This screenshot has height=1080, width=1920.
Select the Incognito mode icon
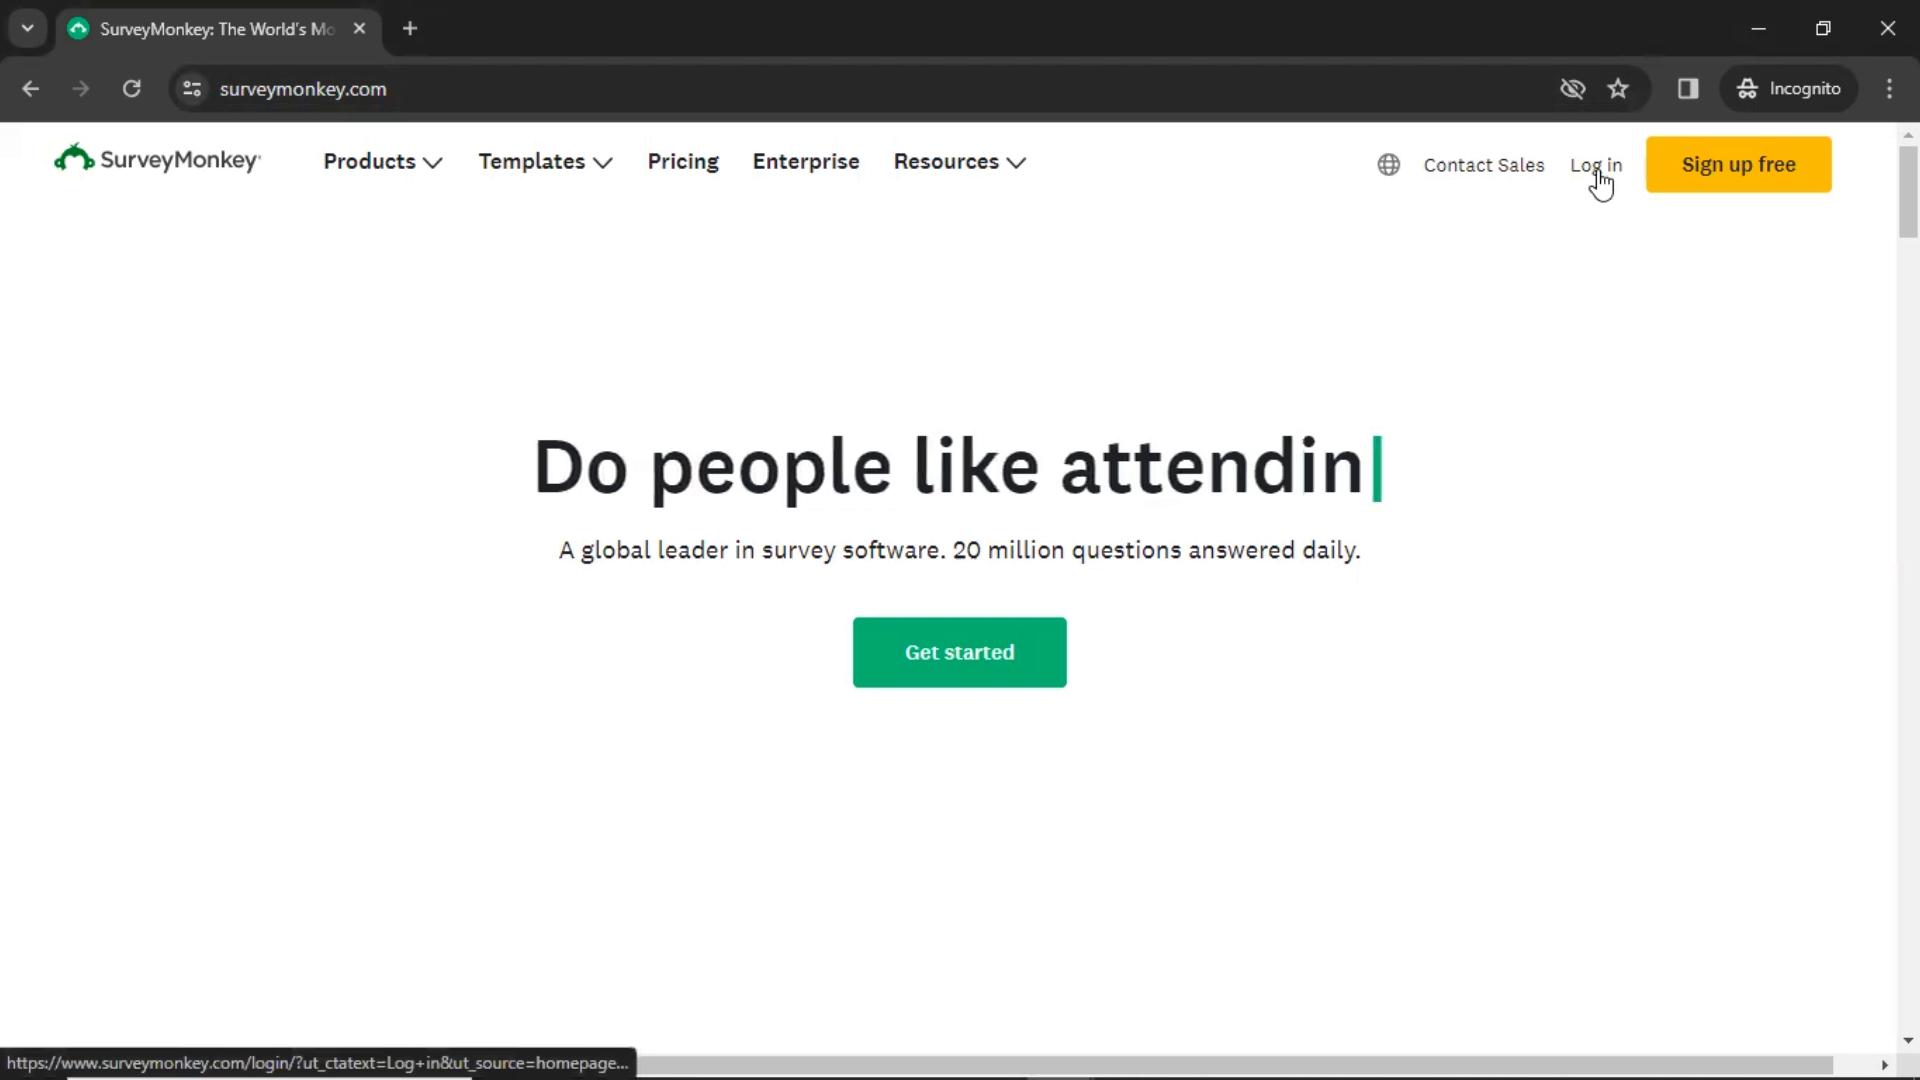tap(1747, 88)
